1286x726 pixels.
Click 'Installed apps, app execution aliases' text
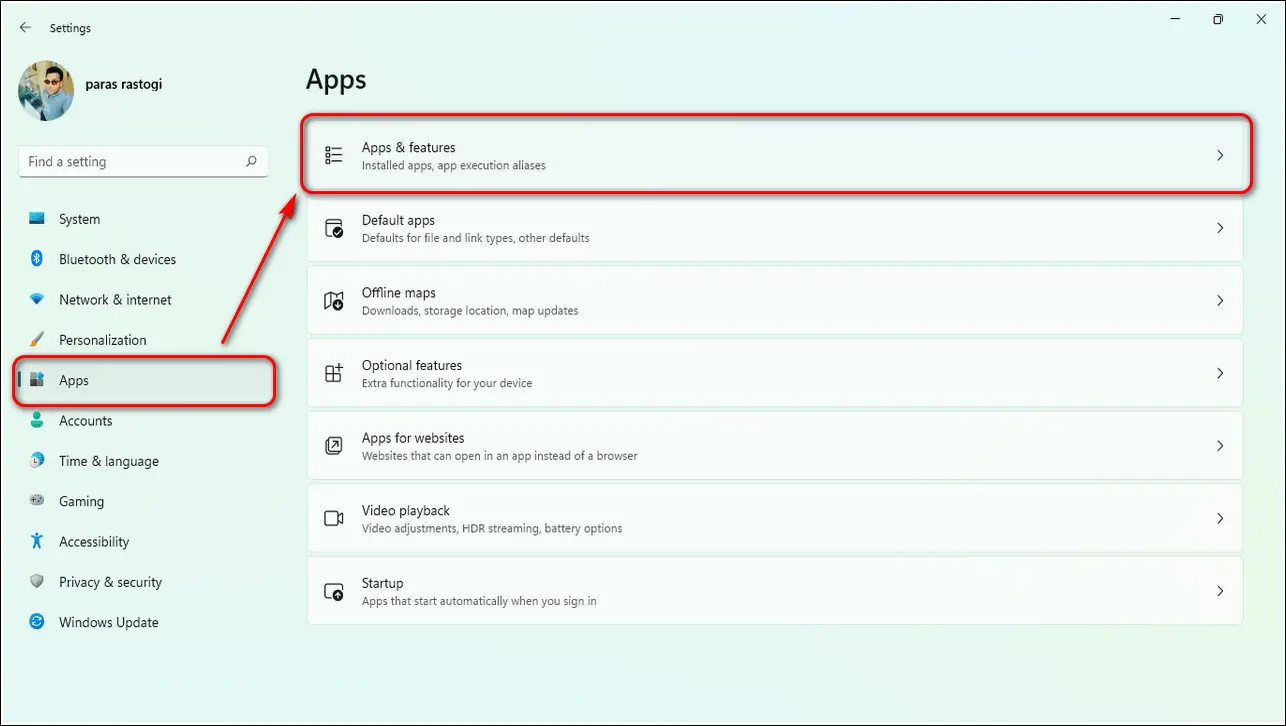[x=454, y=165]
